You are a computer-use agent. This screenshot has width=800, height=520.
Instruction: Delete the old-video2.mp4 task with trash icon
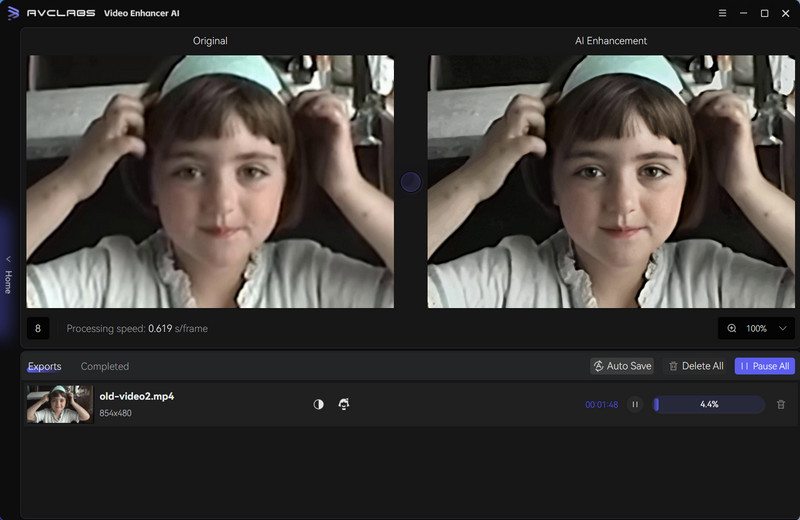(x=781, y=405)
